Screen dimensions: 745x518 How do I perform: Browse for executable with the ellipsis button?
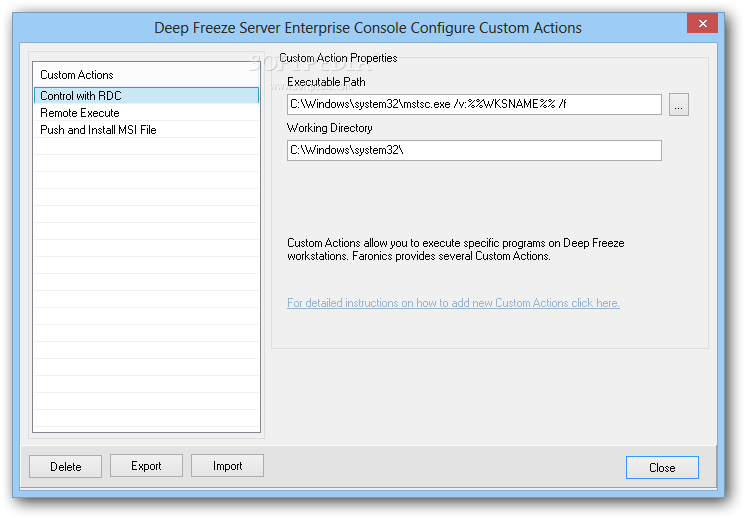(678, 105)
